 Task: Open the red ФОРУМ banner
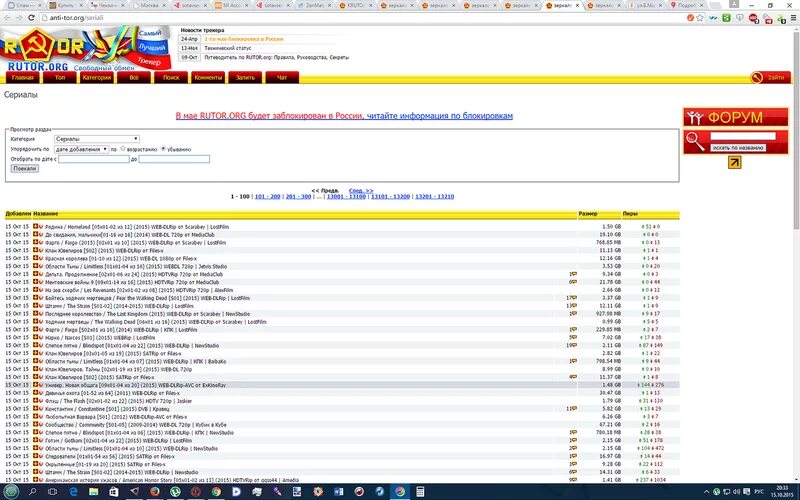click(735, 117)
